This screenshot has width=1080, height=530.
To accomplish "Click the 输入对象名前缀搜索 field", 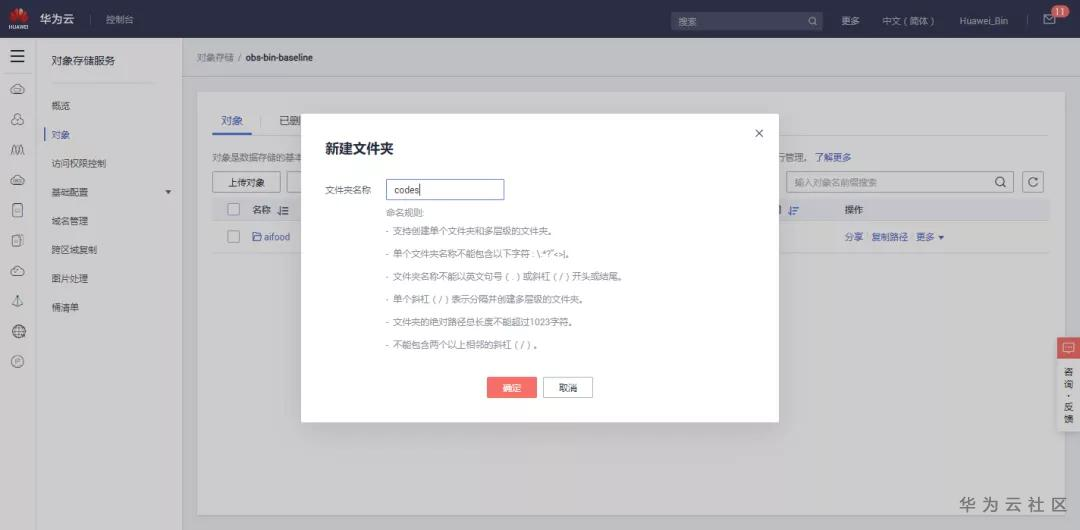I will tap(900, 182).
